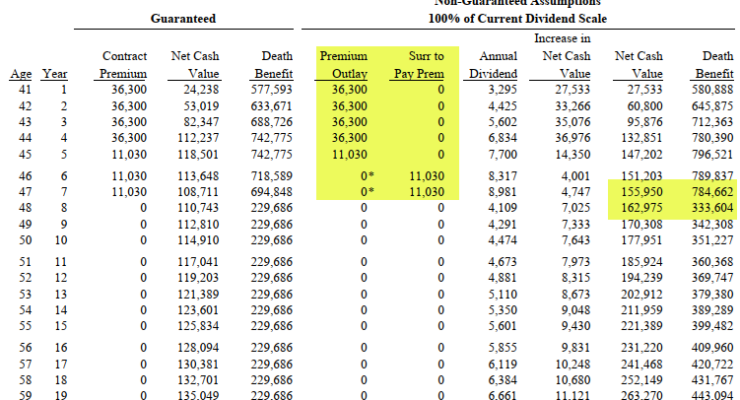Click the Year column header
The width and height of the screenshot is (740, 400).
(55, 74)
